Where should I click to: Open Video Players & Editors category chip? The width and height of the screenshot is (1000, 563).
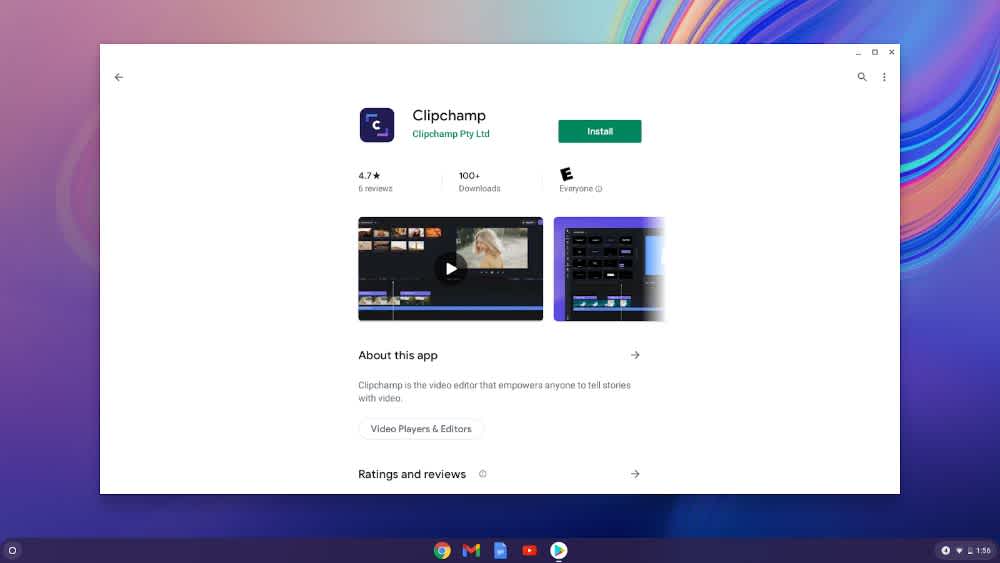[x=421, y=429]
